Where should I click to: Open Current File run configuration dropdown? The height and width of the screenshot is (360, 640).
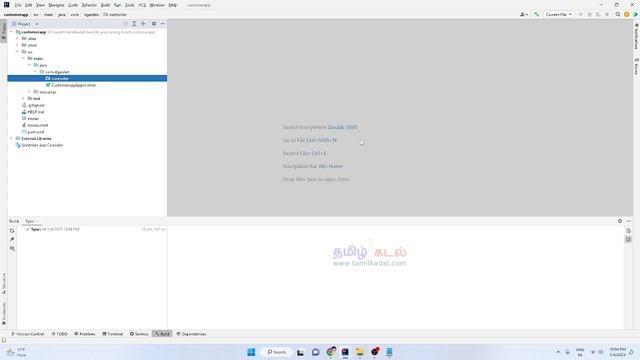point(558,14)
